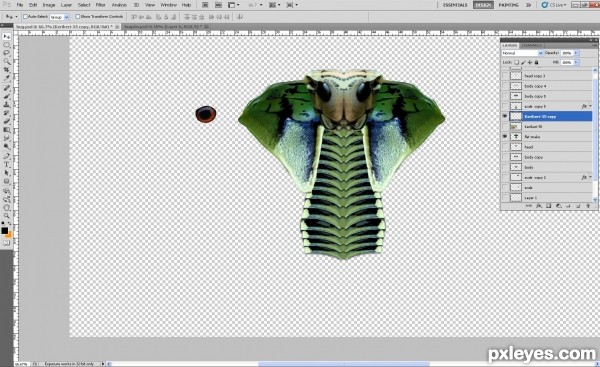The height and width of the screenshot is (367, 600).
Task: Hide the selected Kenikeni copy layer
Action: point(505,116)
